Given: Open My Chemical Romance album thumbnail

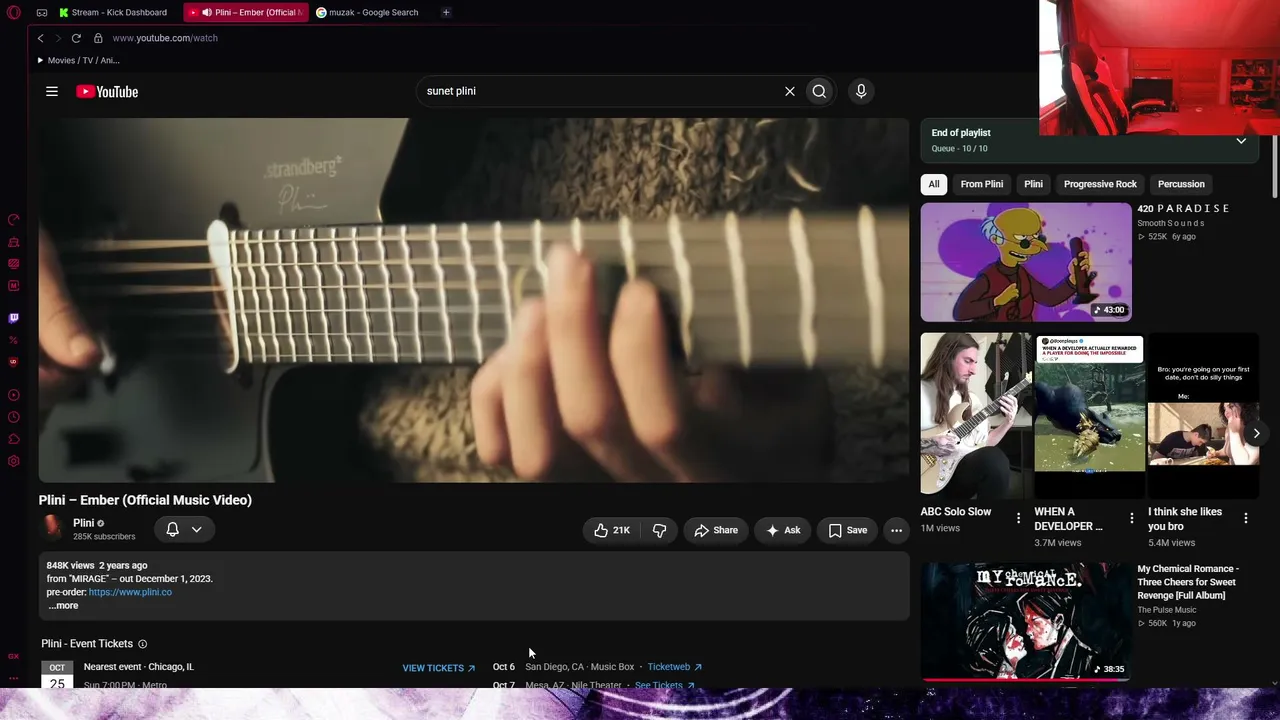Looking at the screenshot, I should (x=1026, y=621).
